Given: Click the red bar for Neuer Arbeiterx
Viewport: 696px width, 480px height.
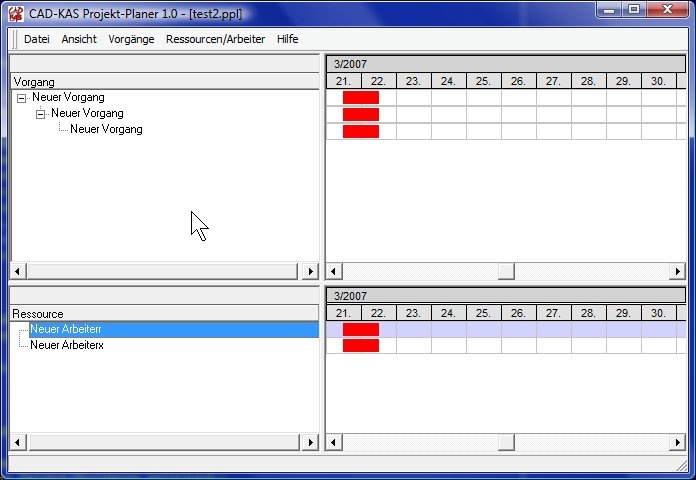Looking at the screenshot, I should [361, 345].
